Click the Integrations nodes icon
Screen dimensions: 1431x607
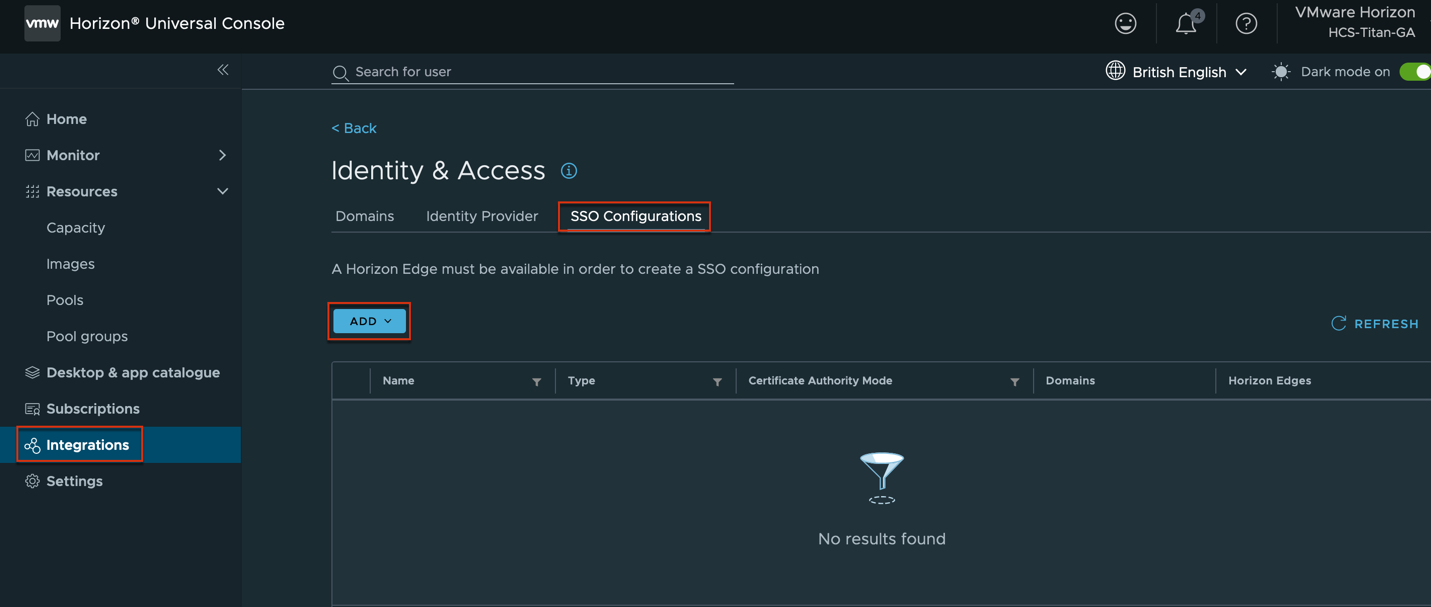[x=32, y=445]
